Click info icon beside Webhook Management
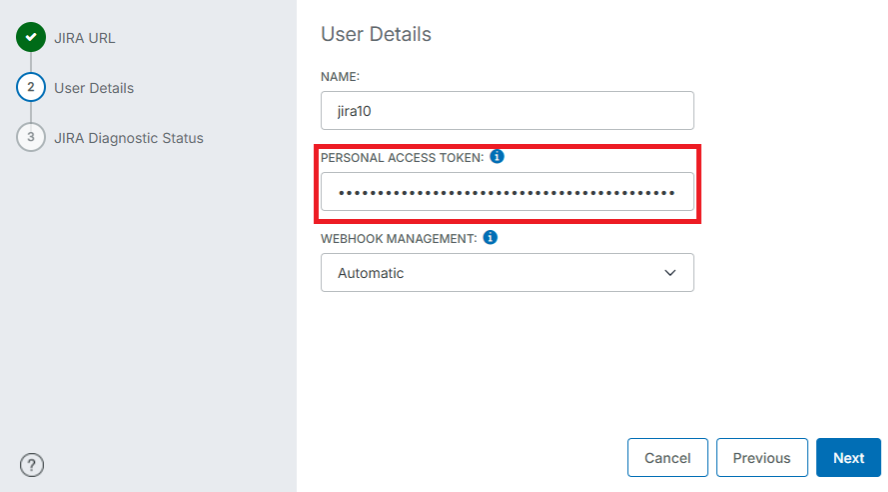888x492 pixels. [490, 239]
